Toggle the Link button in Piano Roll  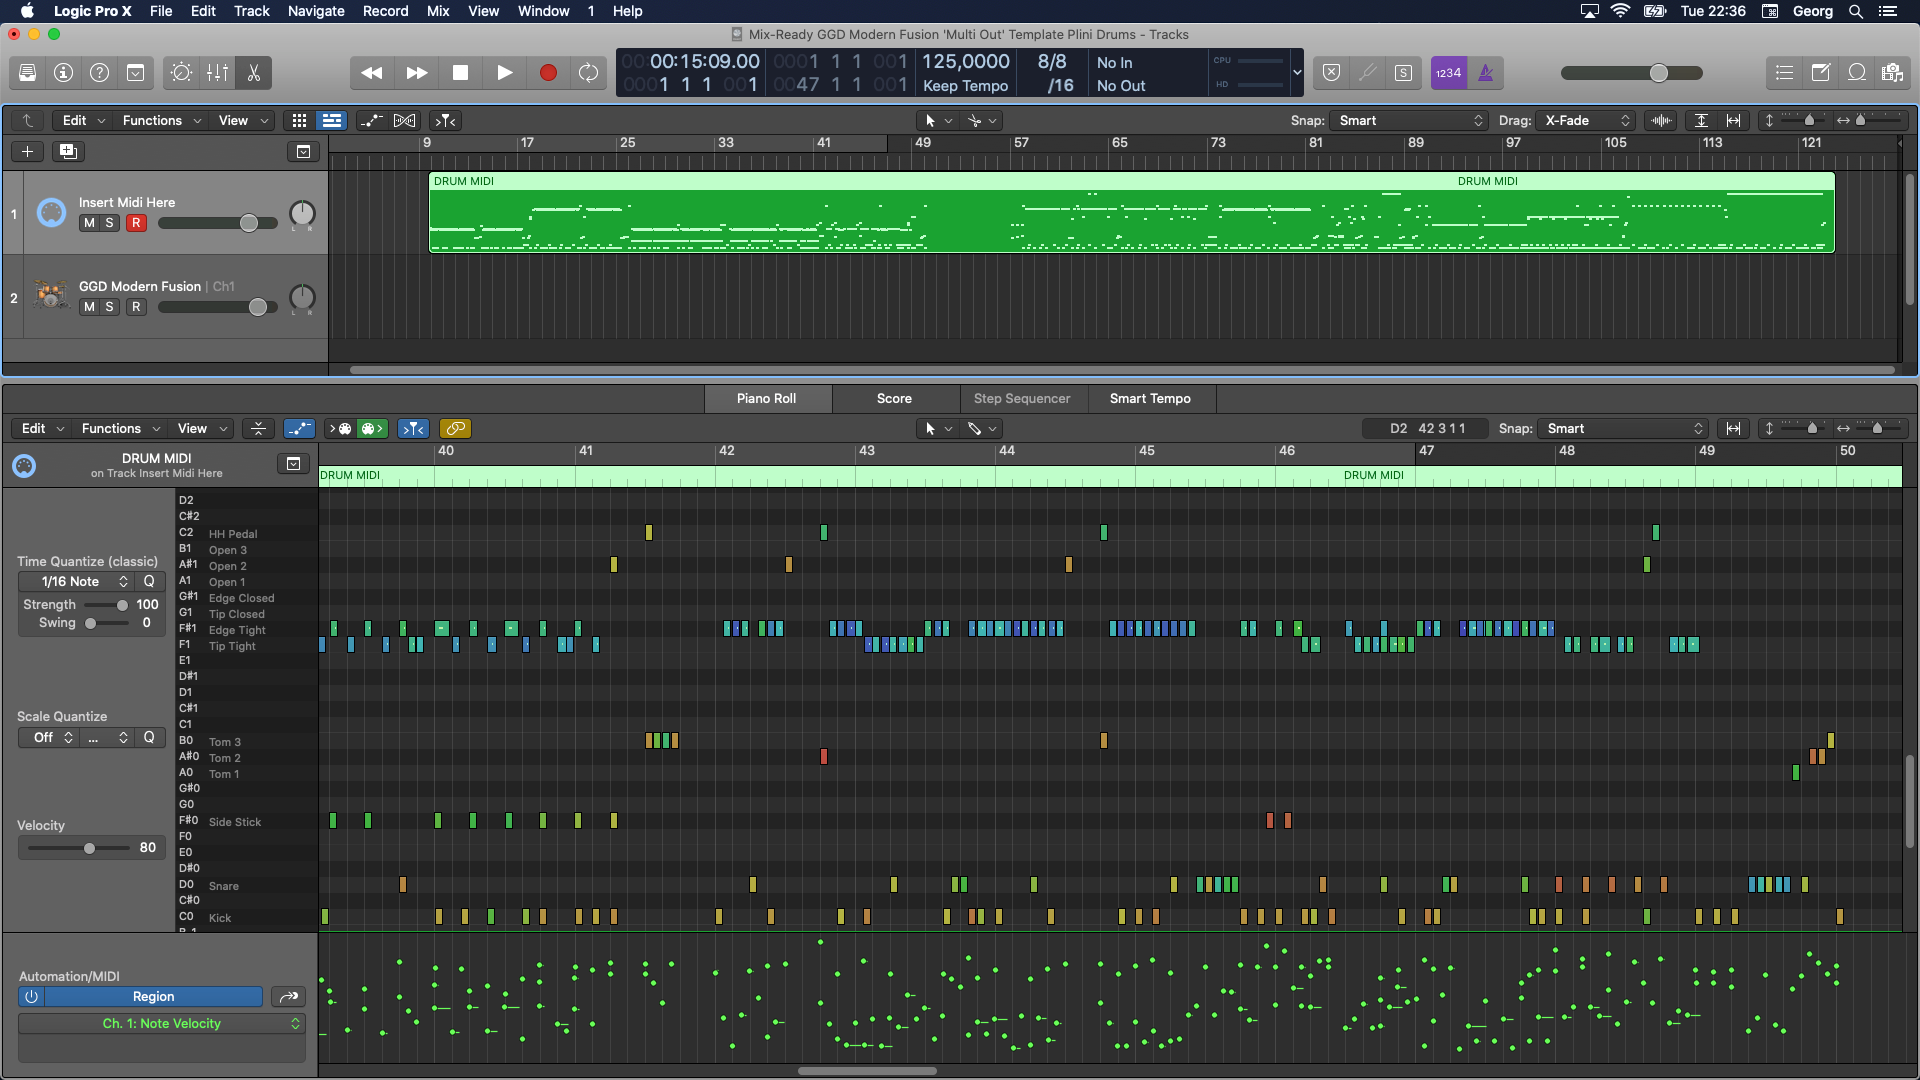(x=455, y=429)
